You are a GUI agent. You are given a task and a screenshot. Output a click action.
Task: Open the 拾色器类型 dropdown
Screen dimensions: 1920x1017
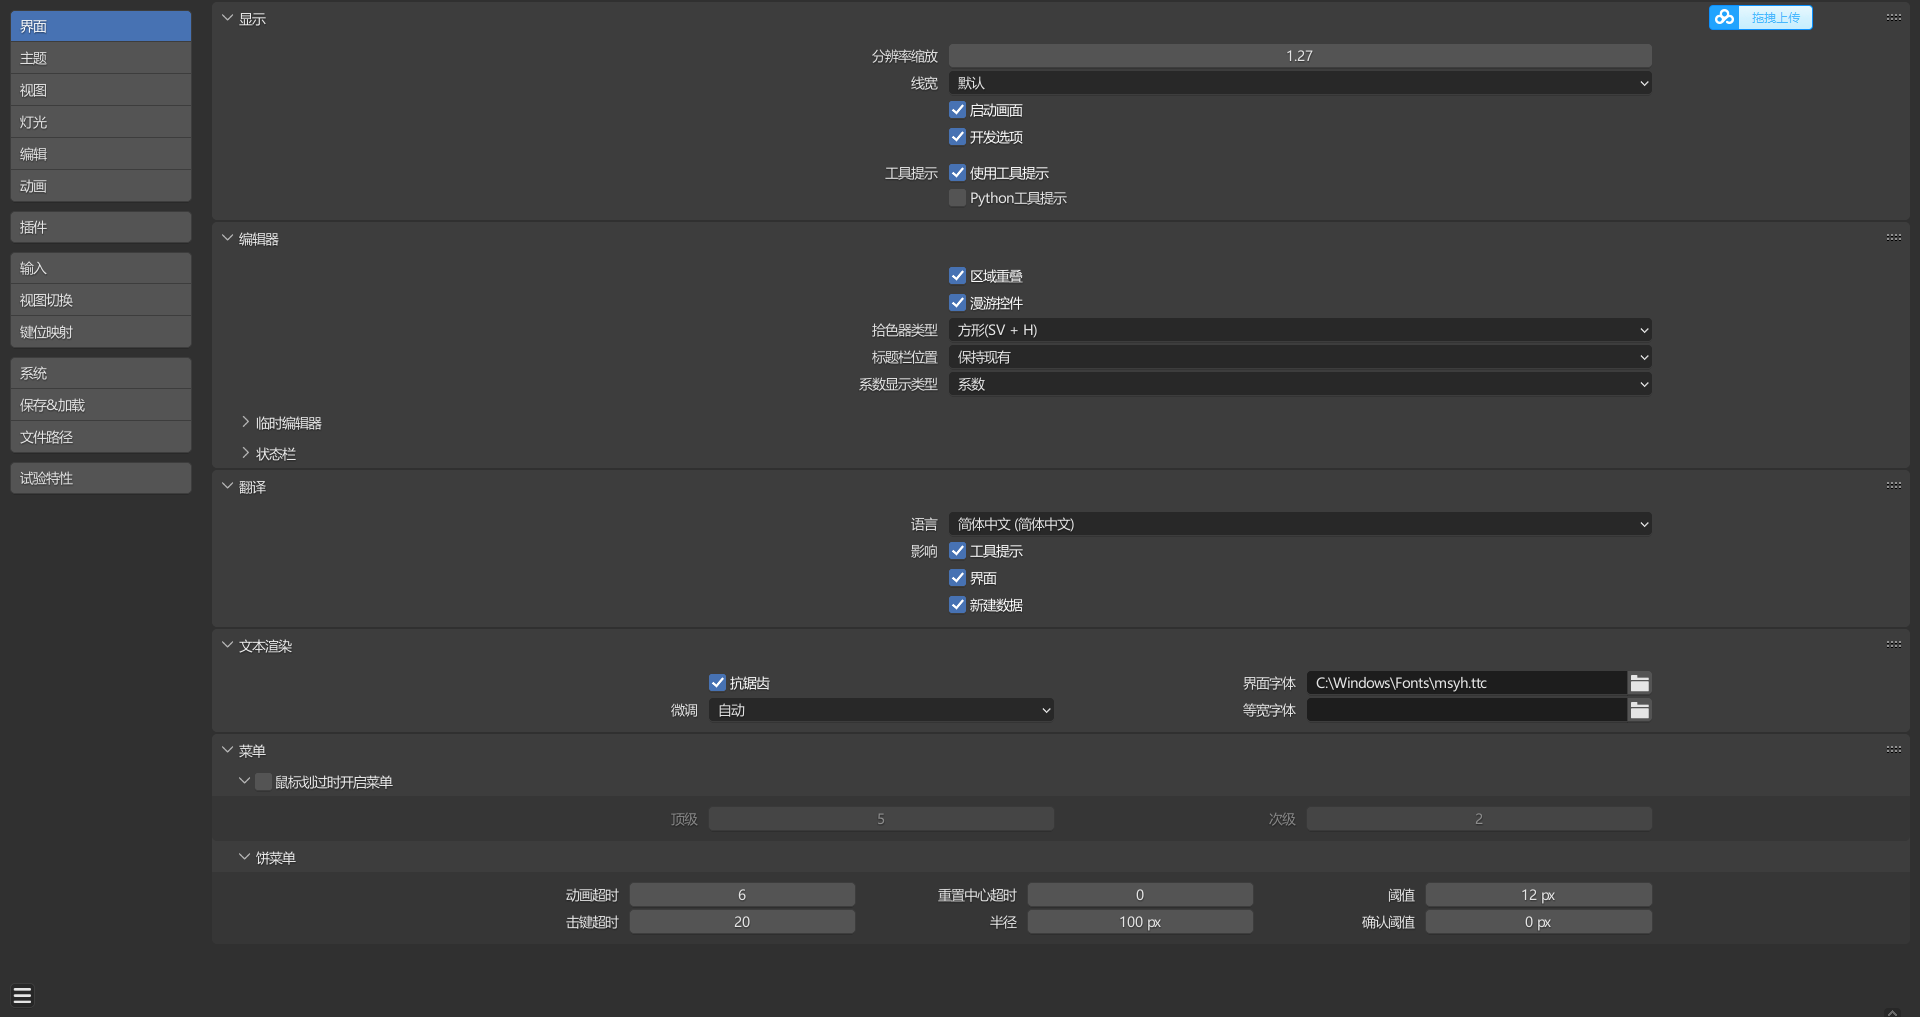tap(1300, 330)
